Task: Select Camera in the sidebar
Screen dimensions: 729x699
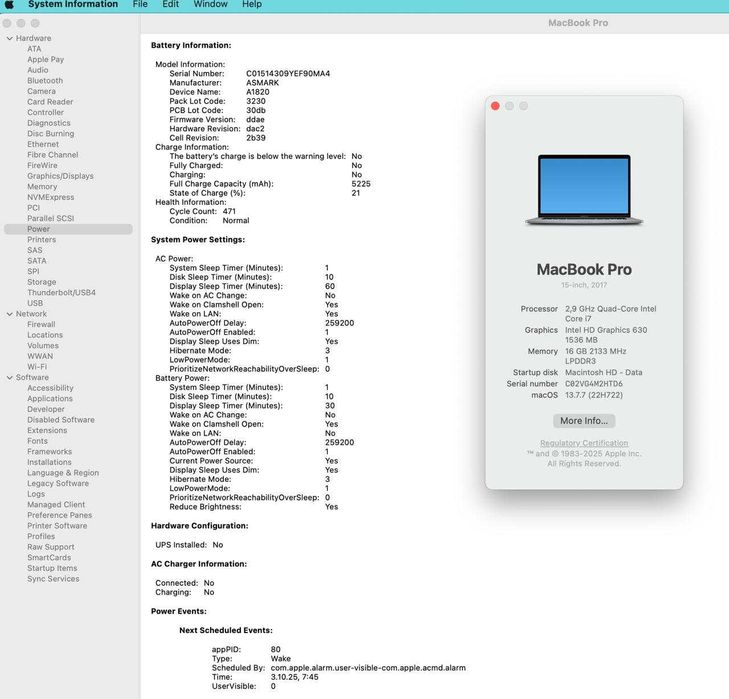Action: click(41, 91)
